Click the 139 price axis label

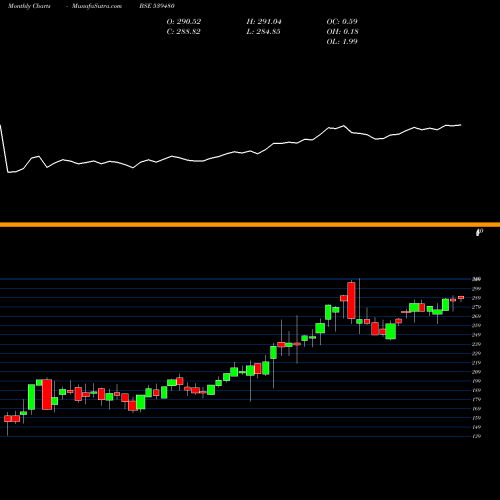(477, 436)
